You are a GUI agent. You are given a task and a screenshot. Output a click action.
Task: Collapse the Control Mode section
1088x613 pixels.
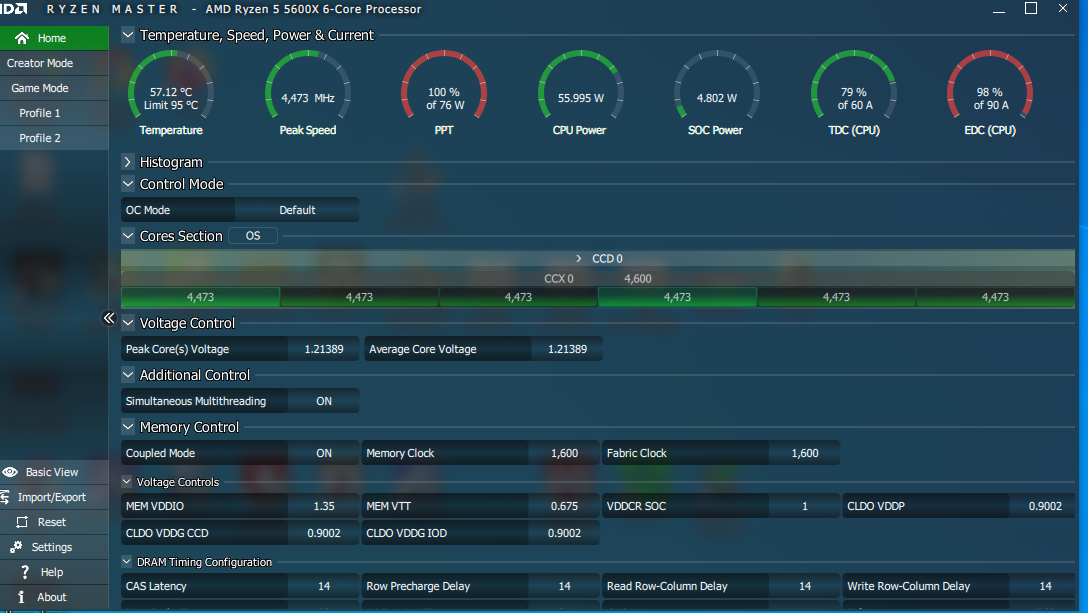pos(128,184)
